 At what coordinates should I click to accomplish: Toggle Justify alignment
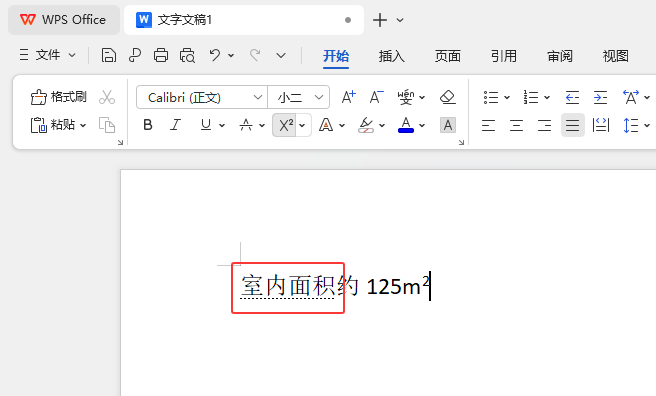(x=573, y=125)
